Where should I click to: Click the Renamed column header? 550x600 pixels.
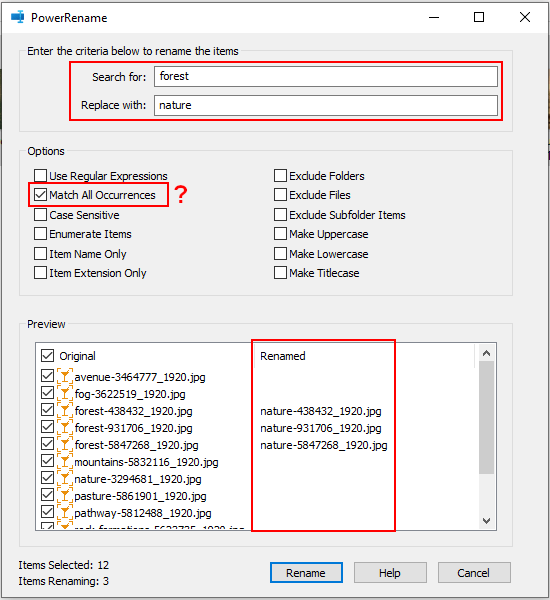click(x=283, y=356)
